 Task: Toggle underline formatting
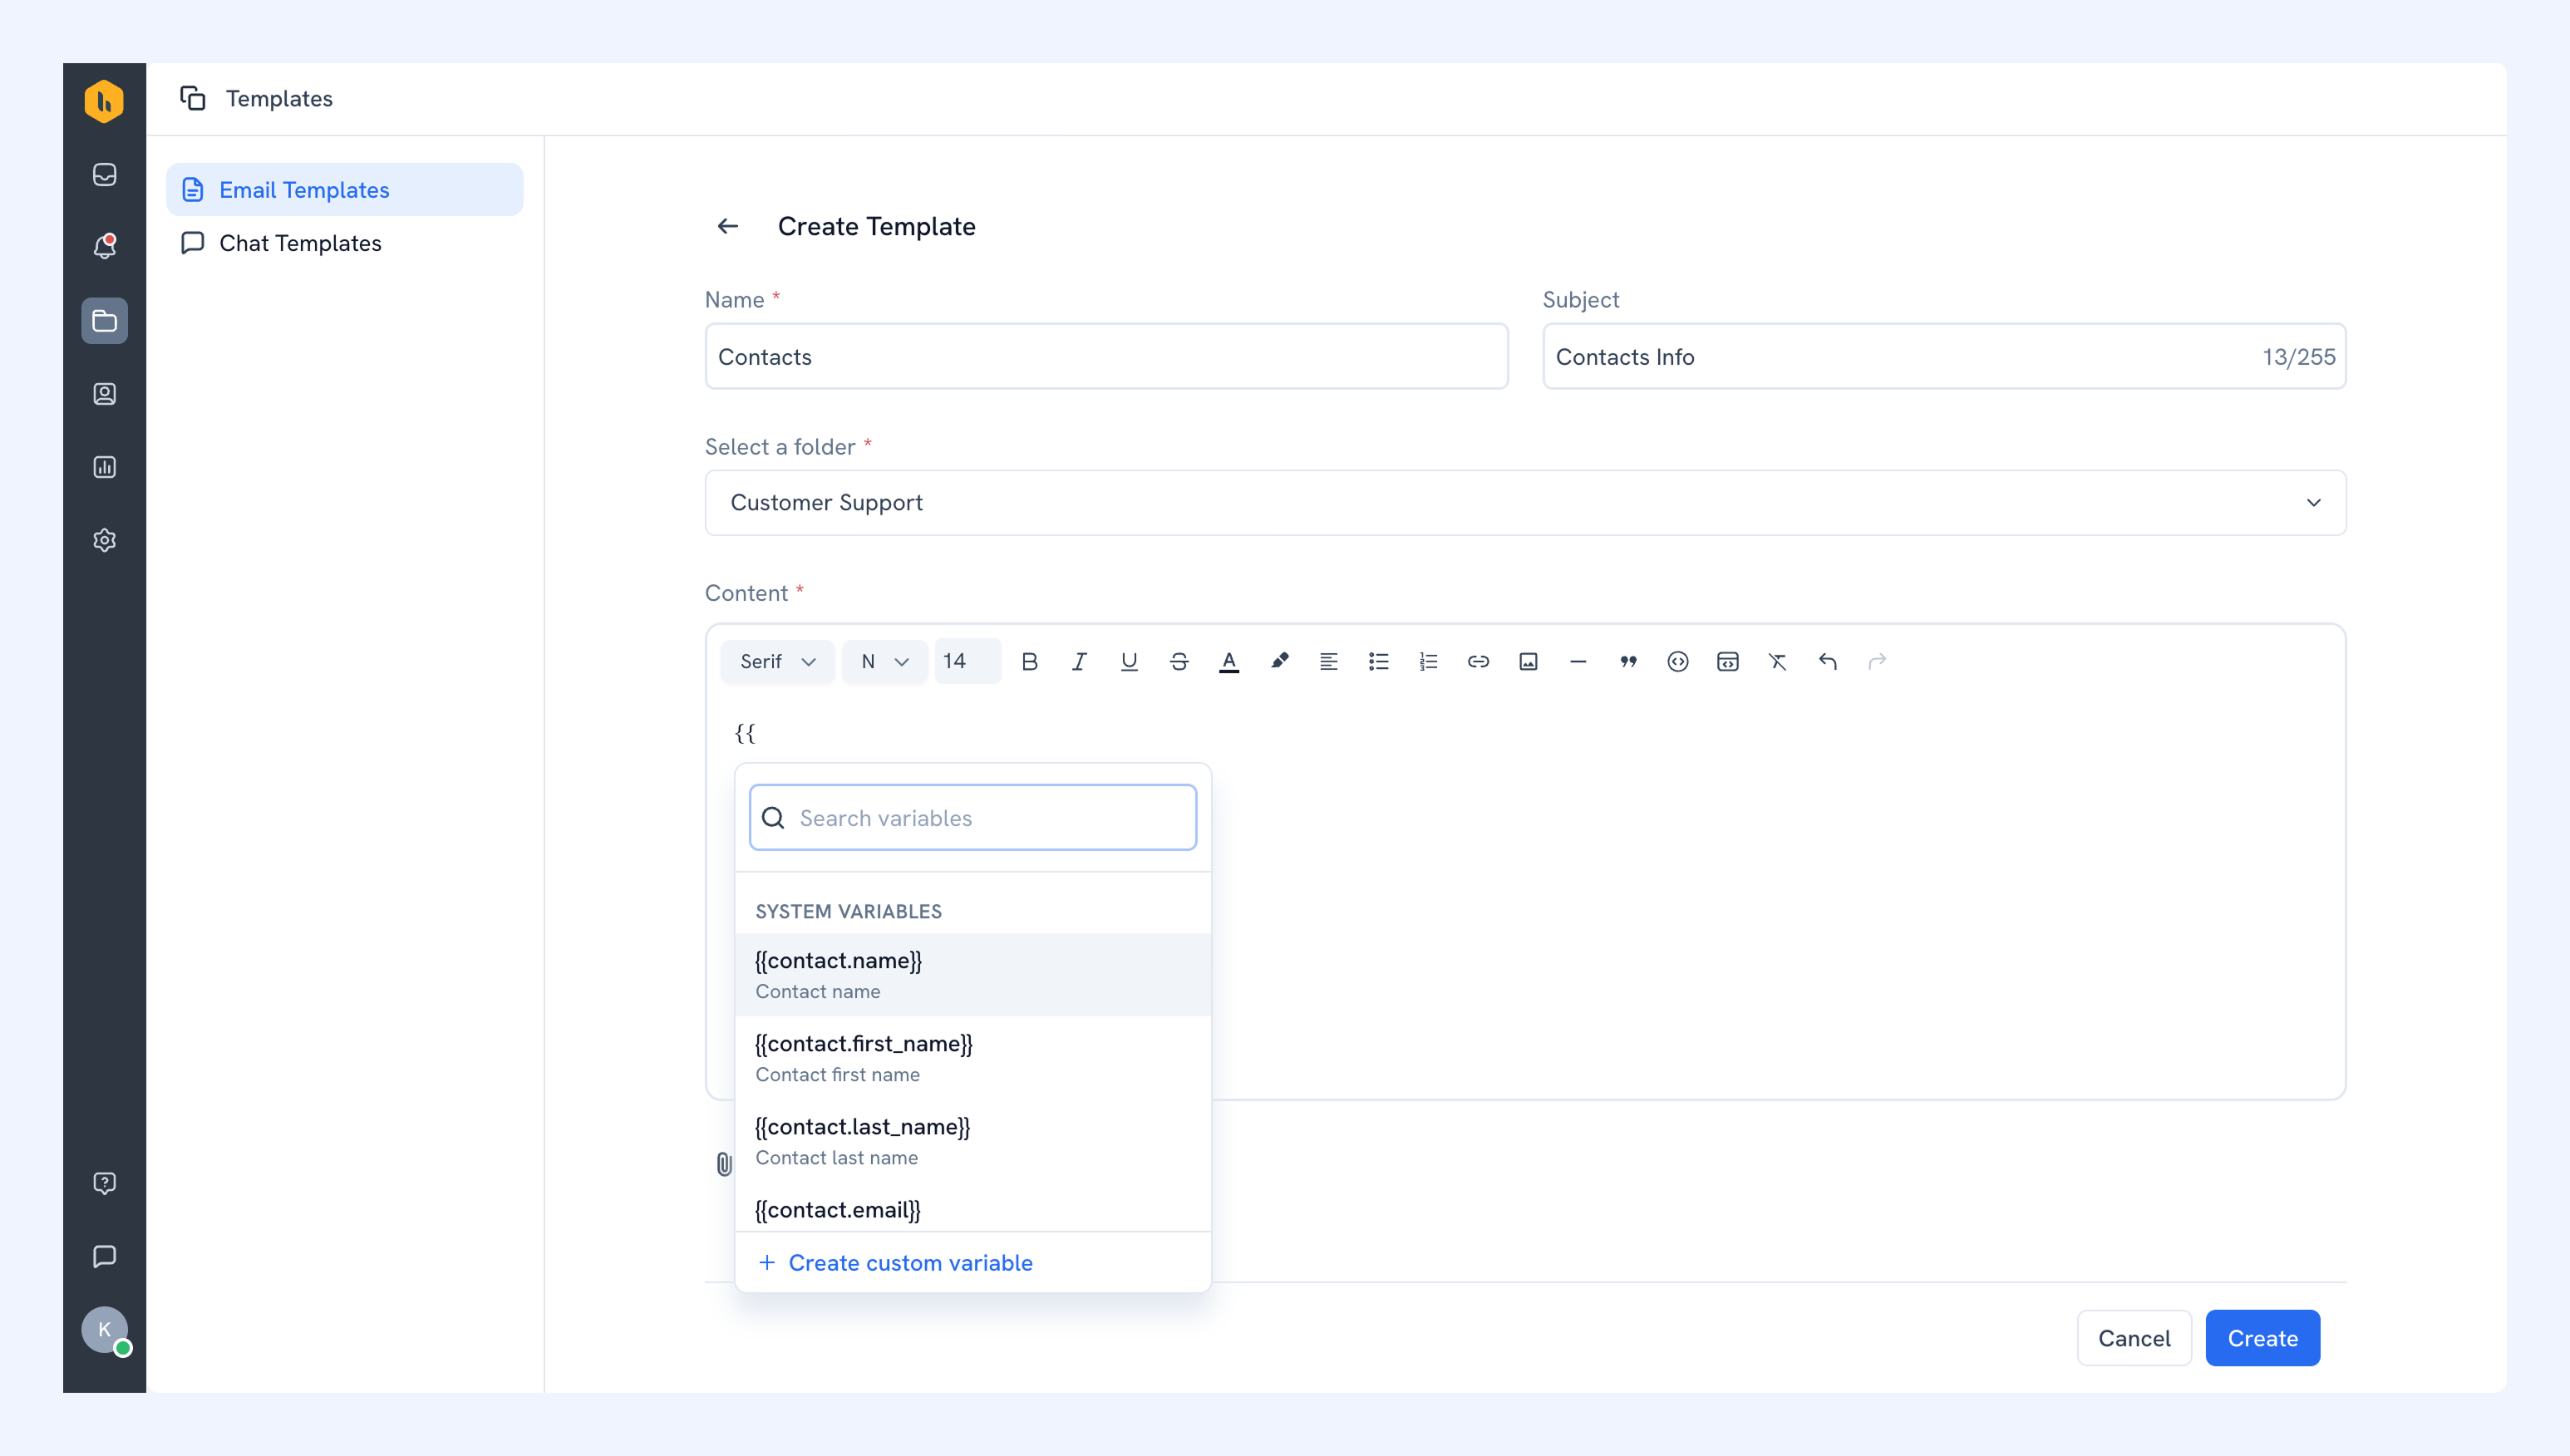pyautogui.click(x=1129, y=661)
